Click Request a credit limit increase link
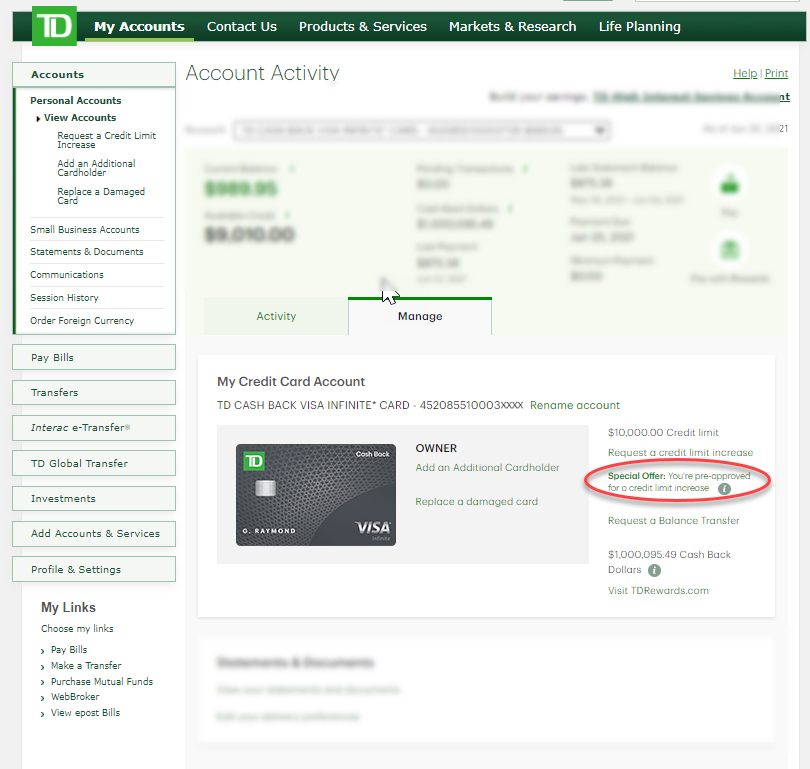 coord(680,454)
